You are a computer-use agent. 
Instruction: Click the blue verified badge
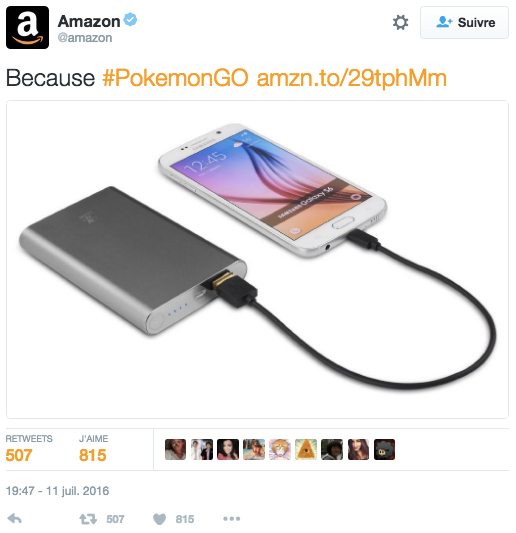[x=130, y=19]
